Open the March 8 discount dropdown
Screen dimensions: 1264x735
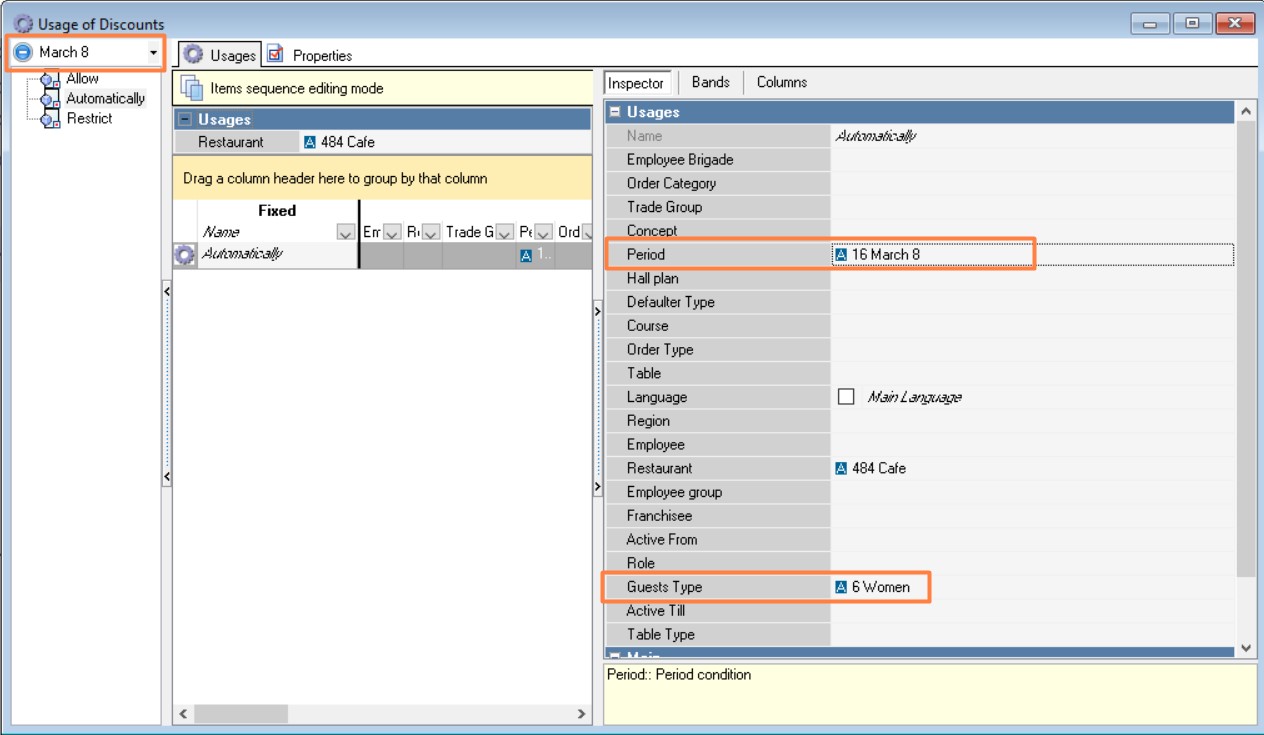click(x=153, y=52)
